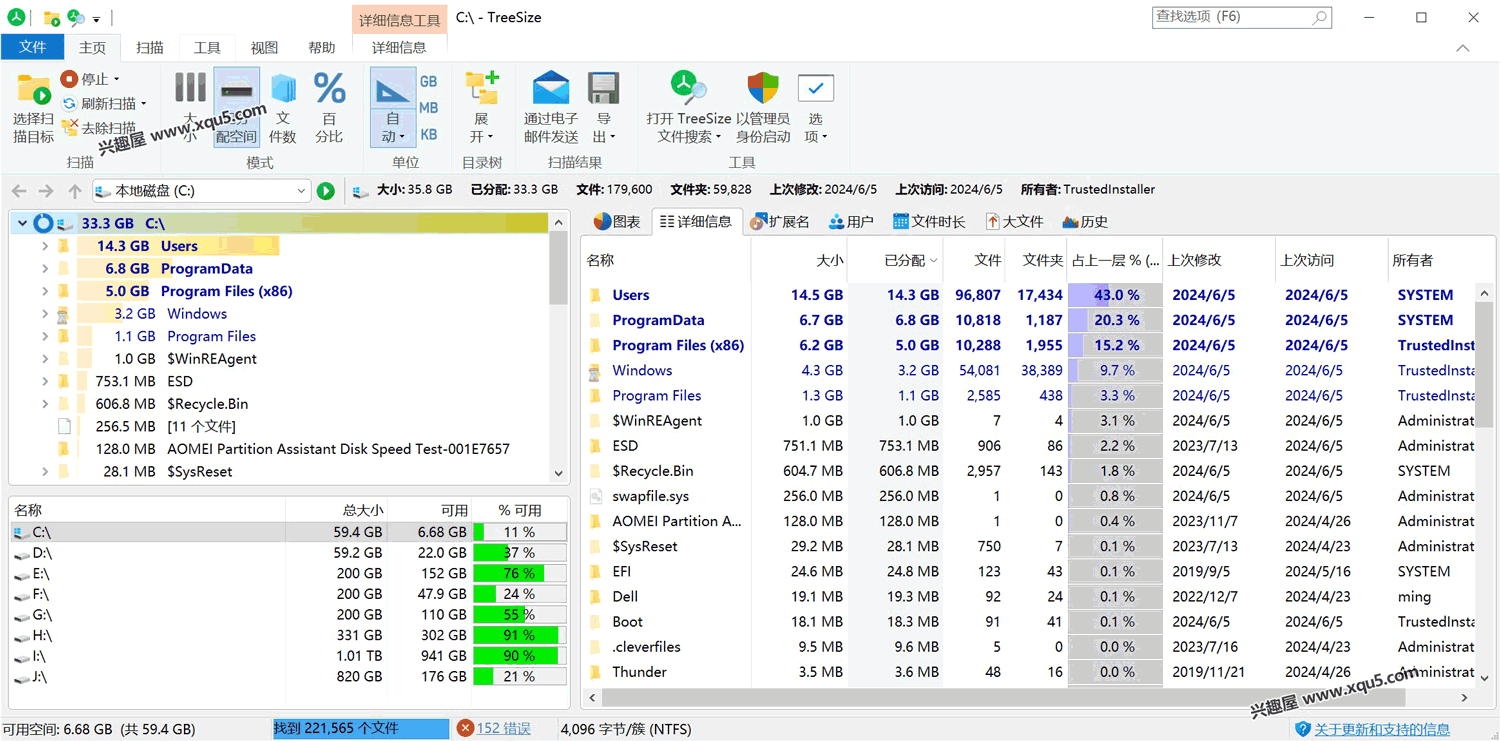Click the H:\ drive icon in drive list

pos(21,636)
